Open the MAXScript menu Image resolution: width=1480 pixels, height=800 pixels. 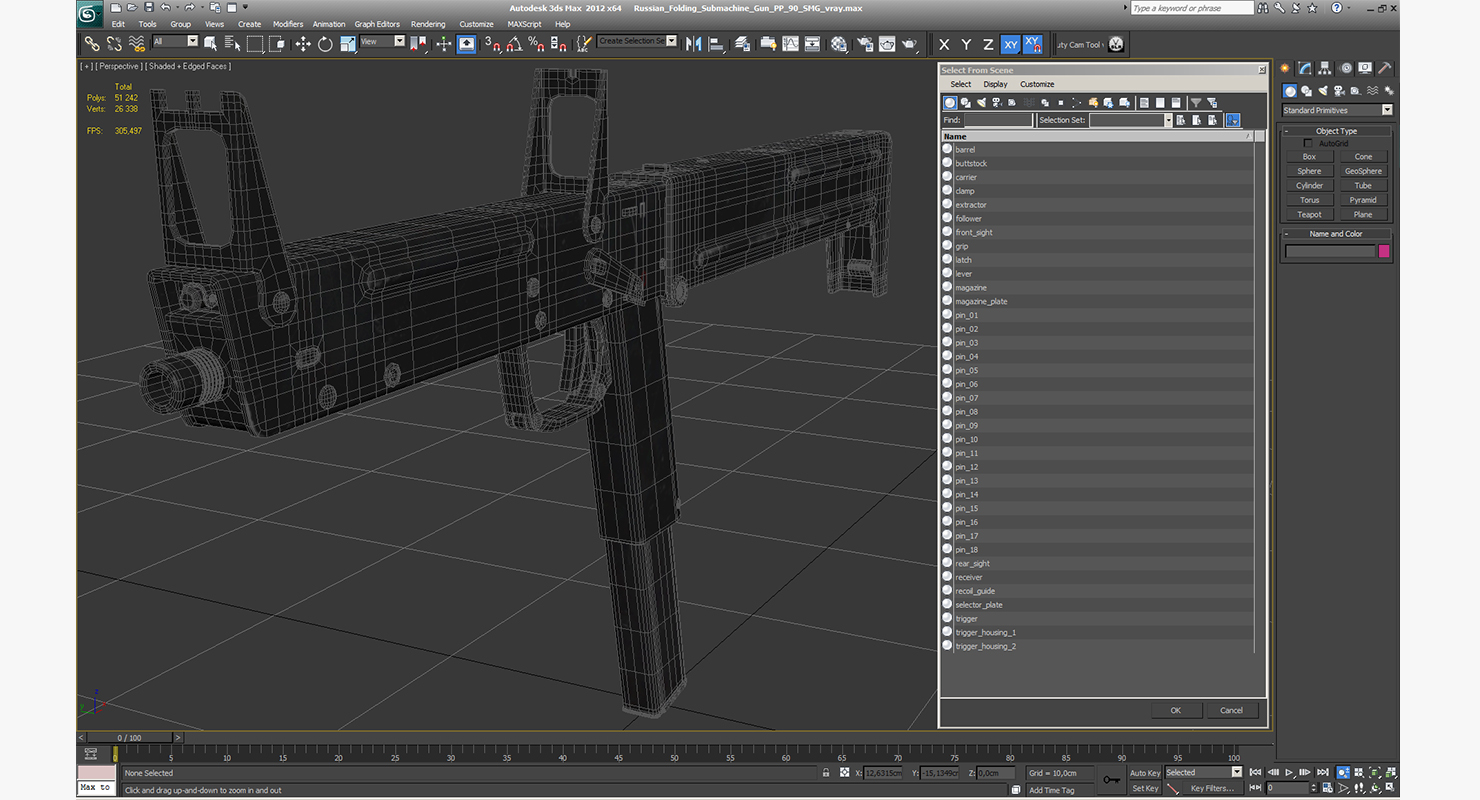click(524, 24)
